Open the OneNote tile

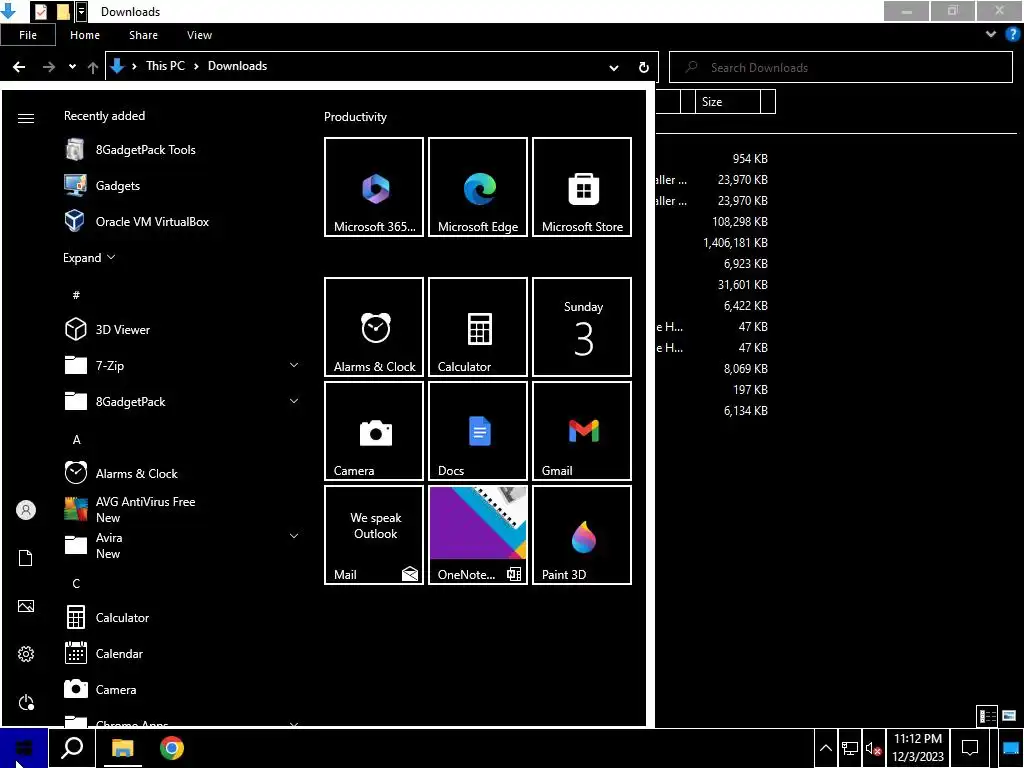(x=477, y=535)
